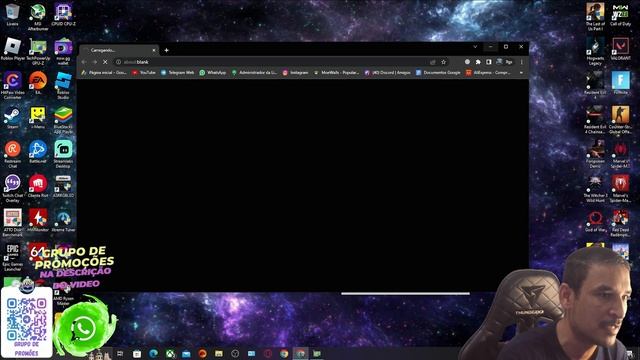
Task: Select Roblox Studio desktop icon
Action: (x=63, y=86)
